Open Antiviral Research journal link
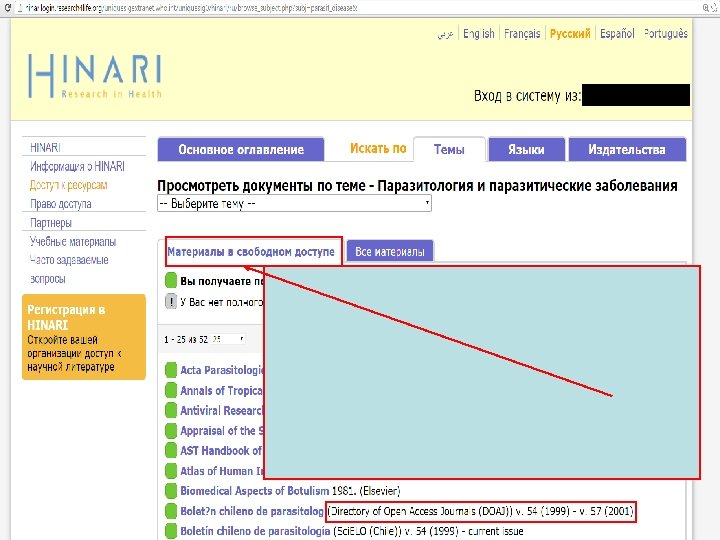The height and width of the screenshot is (540, 720). click(222, 411)
